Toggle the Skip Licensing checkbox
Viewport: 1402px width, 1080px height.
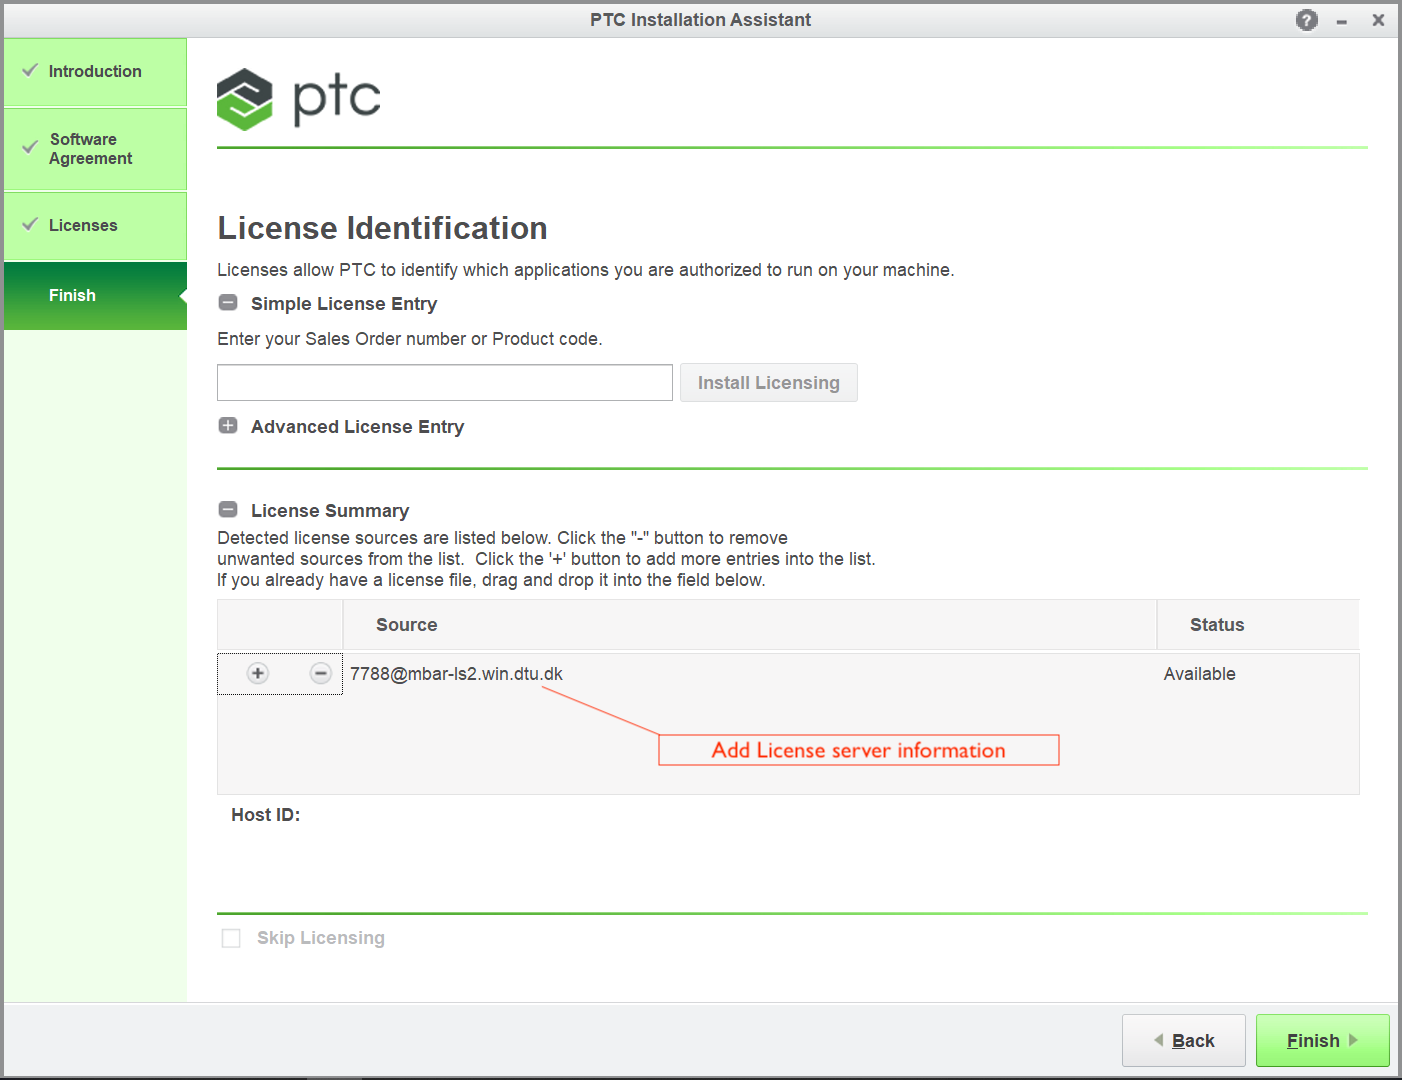click(x=231, y=938)
